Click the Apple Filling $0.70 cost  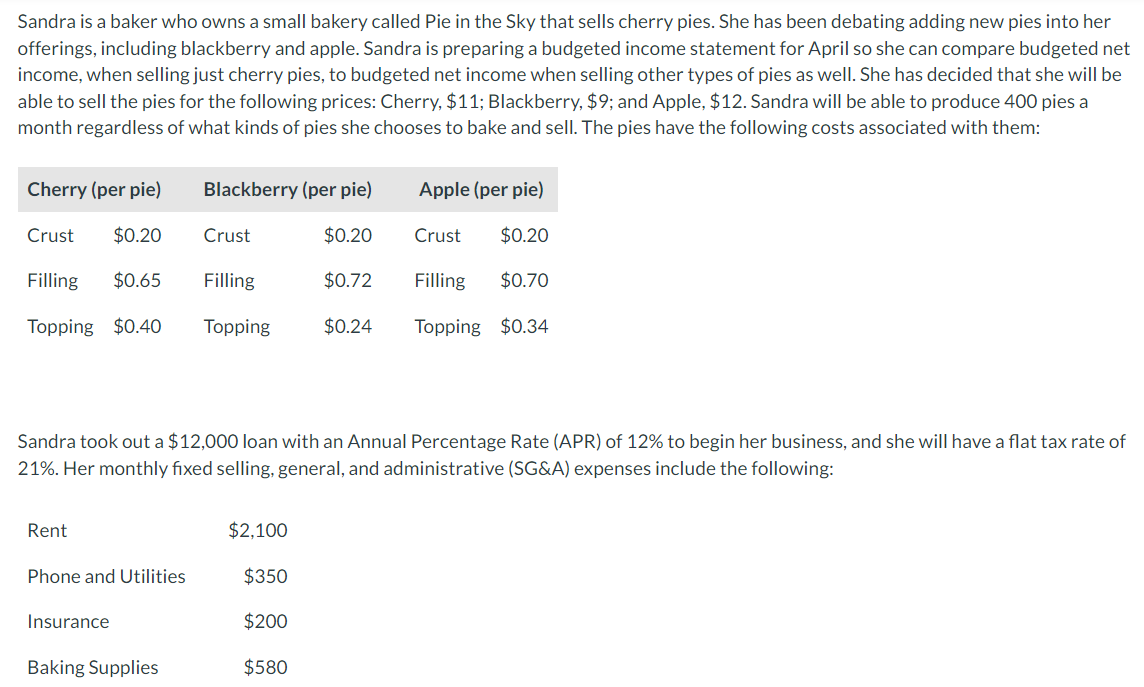[x=524, y=280]
